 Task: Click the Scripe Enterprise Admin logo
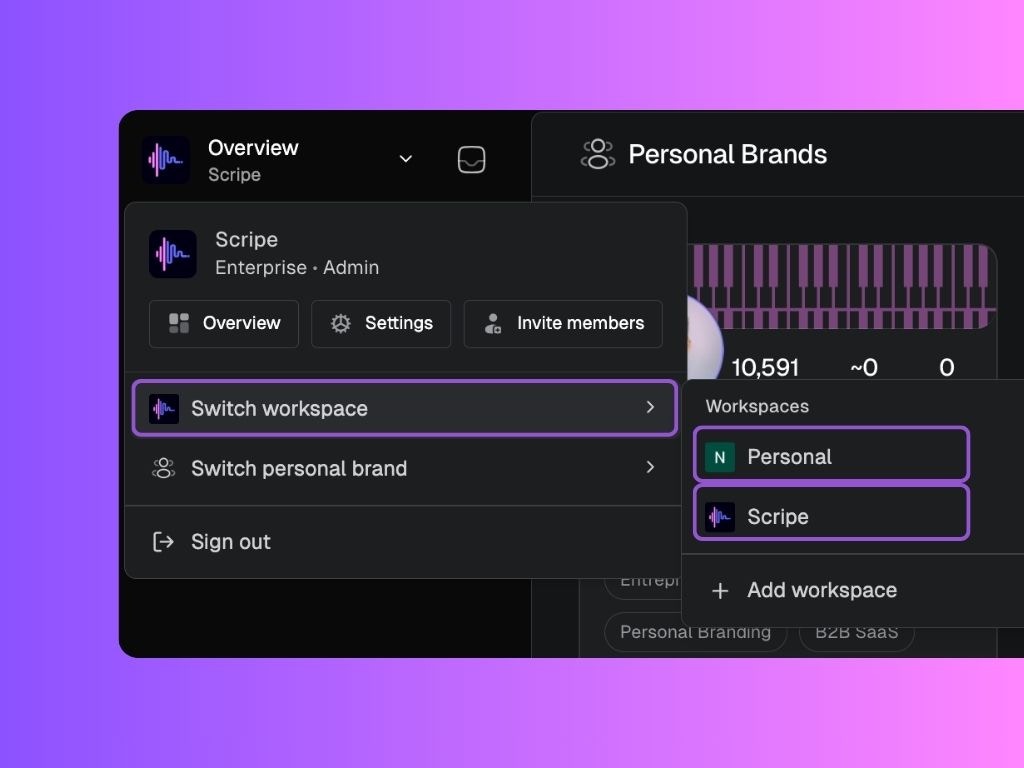pos(172,253)
